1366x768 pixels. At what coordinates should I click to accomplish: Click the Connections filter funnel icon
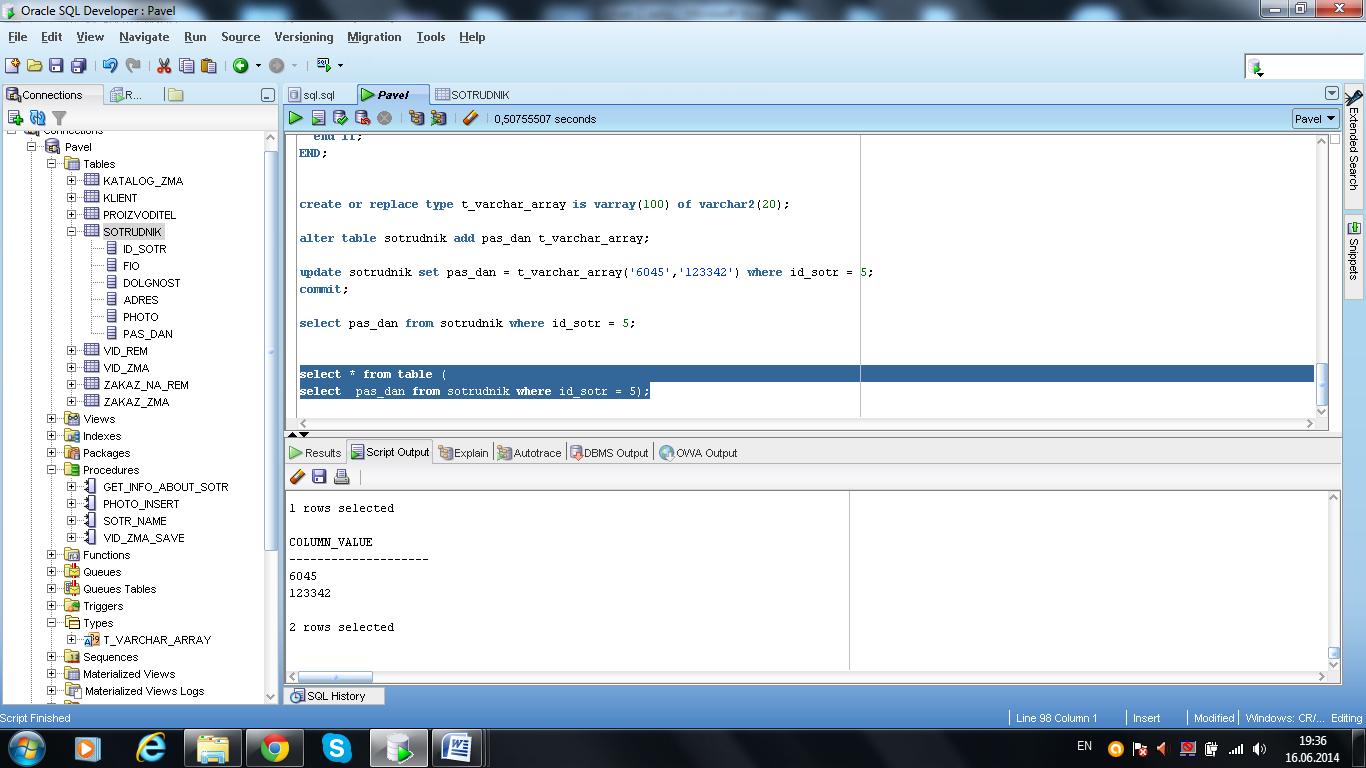pyautogui.click(x=59, y=118)
